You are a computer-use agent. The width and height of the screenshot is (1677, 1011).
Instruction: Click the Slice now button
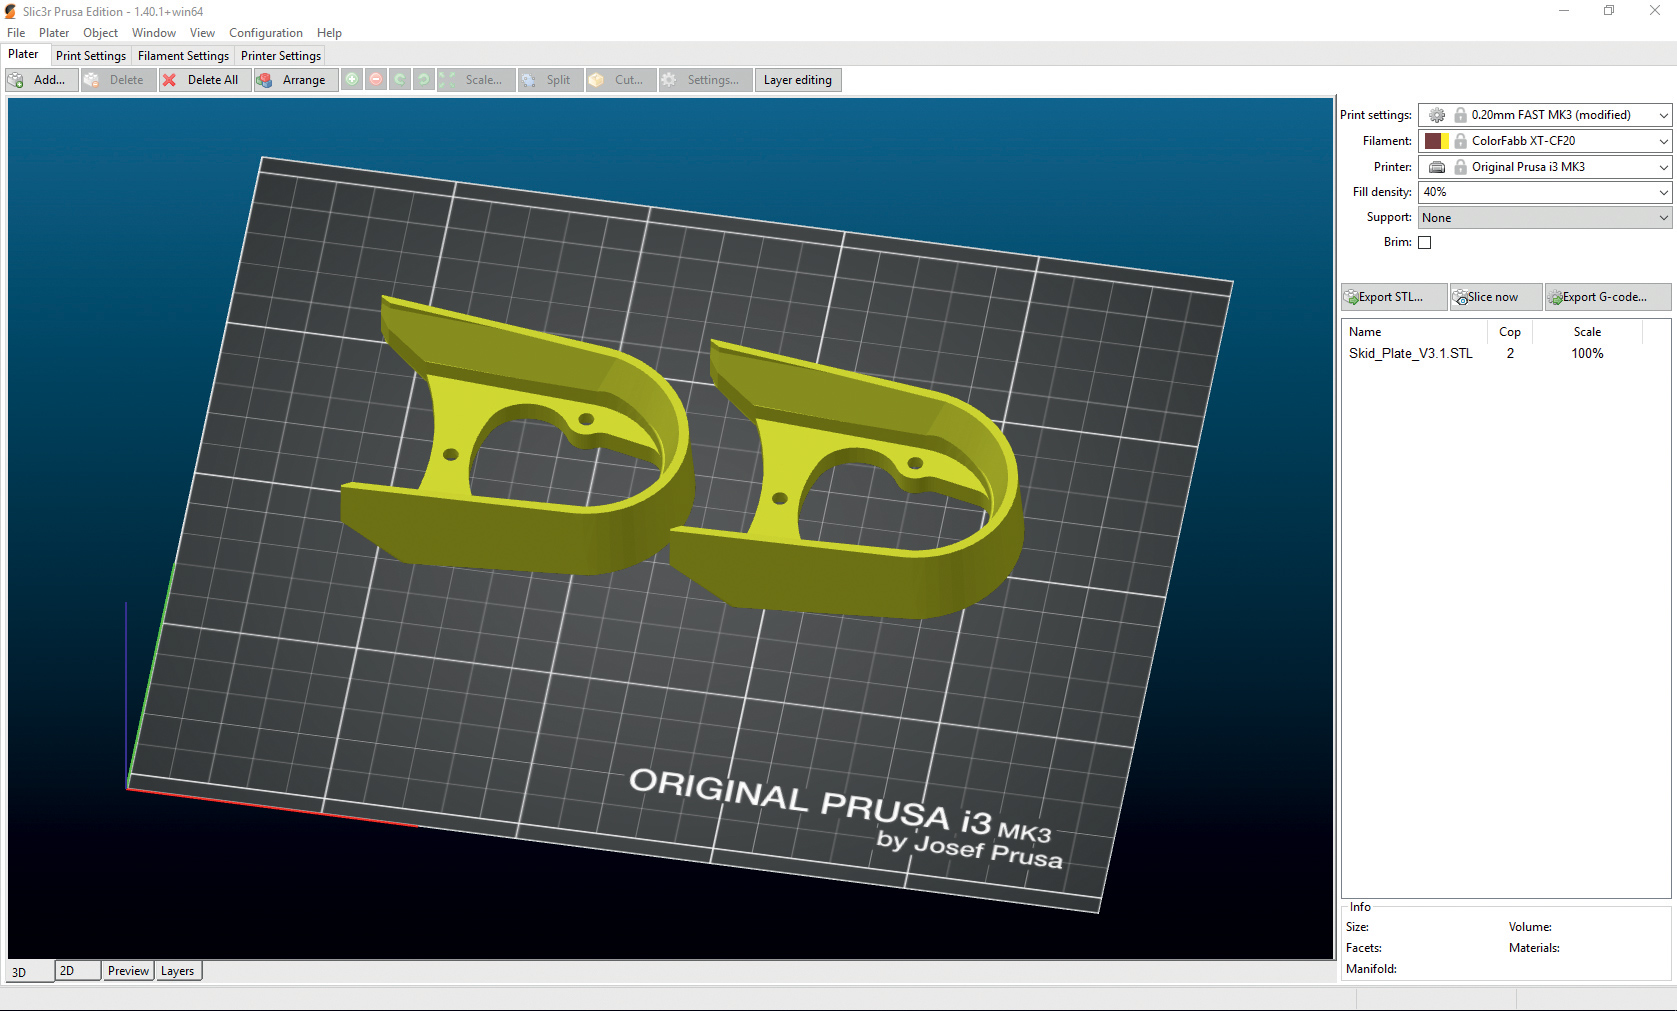(x=1496, y=297)
